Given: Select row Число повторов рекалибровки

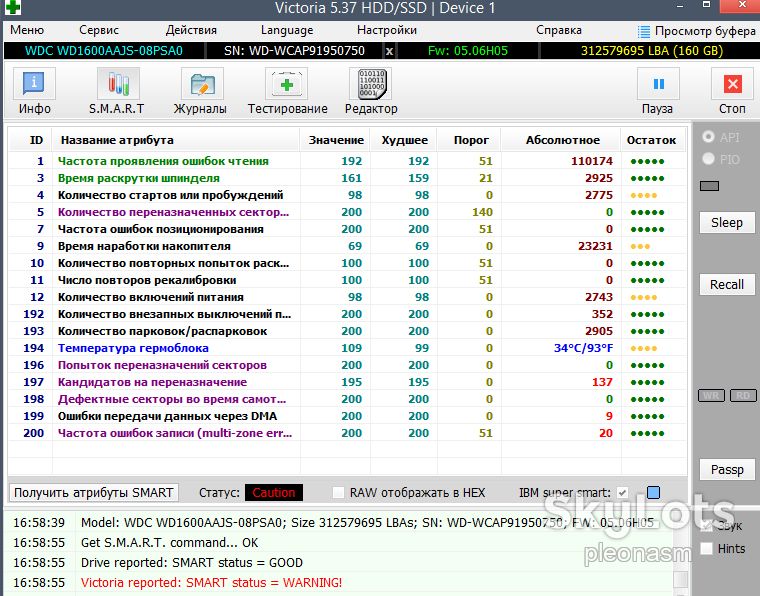Looking at the screenshot, I should [x=347, y=280].
